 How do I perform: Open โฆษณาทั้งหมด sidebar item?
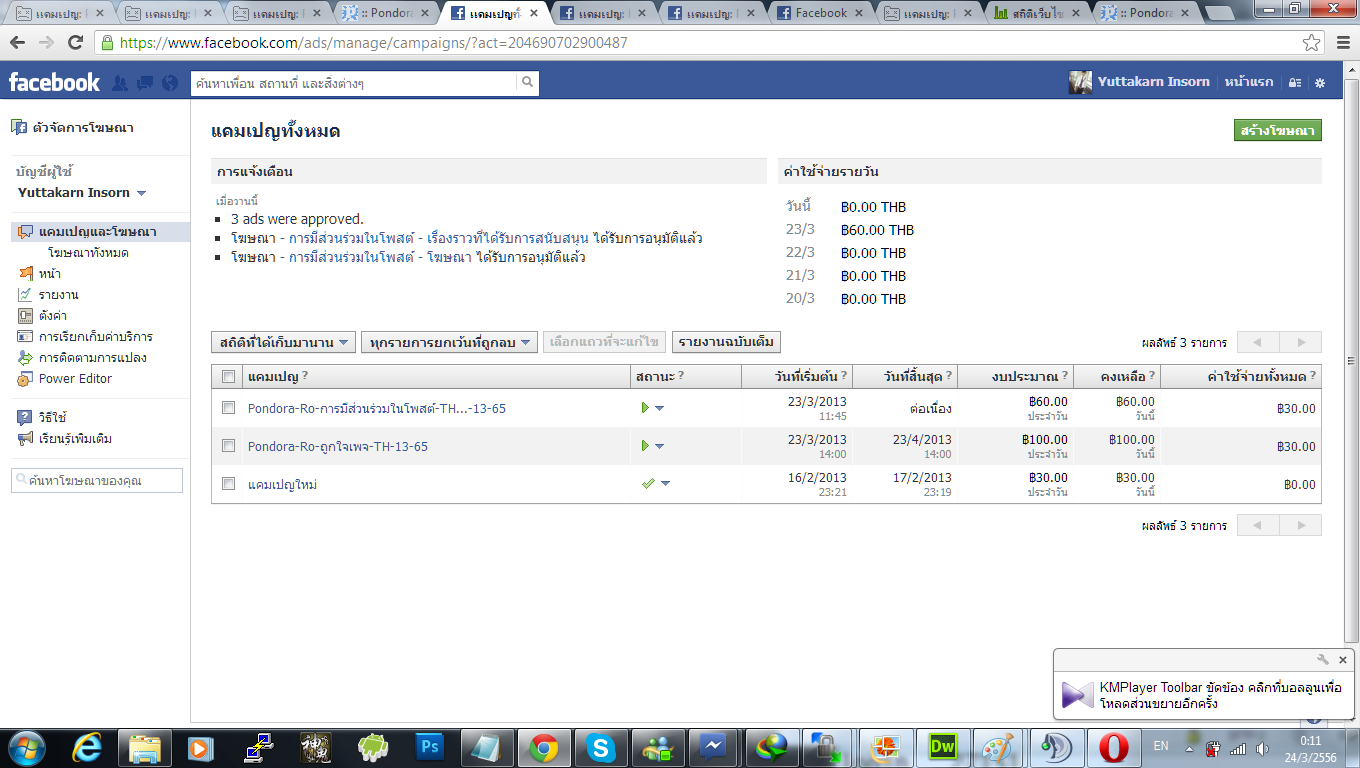coord(88,253)
